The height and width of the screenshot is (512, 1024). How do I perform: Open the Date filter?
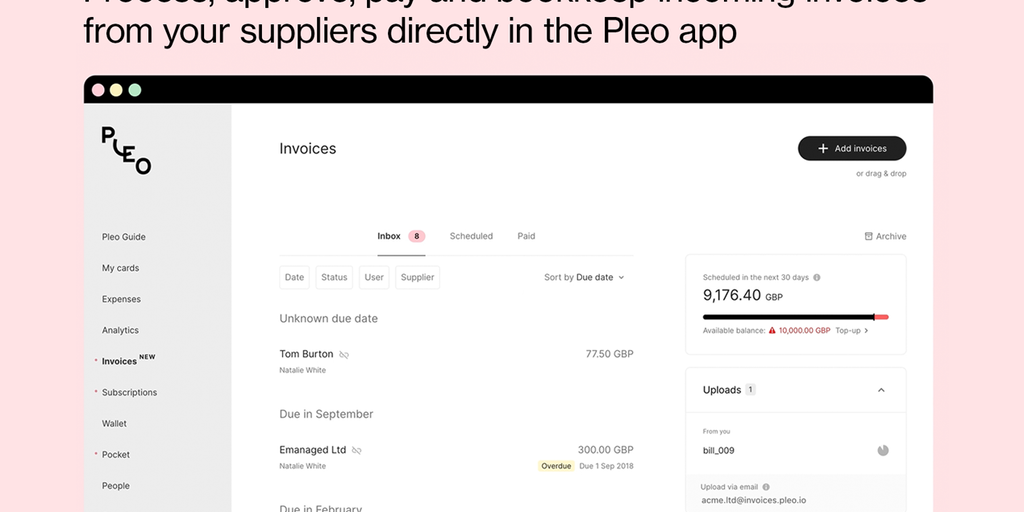(x=294, y=277)
